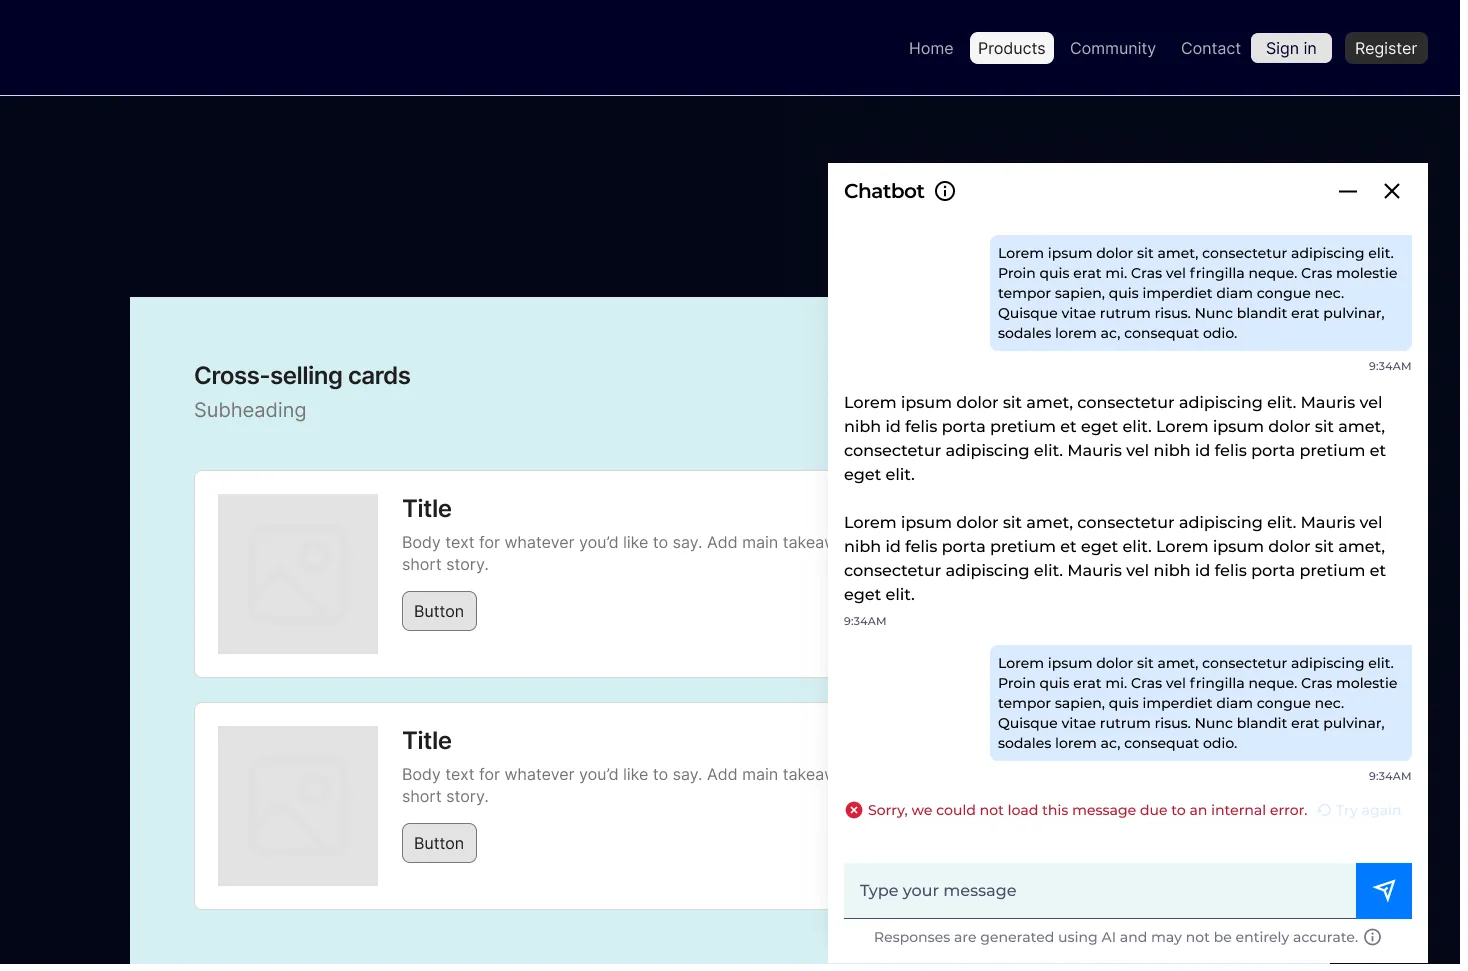Click the Sign in button

(1291, 48)
